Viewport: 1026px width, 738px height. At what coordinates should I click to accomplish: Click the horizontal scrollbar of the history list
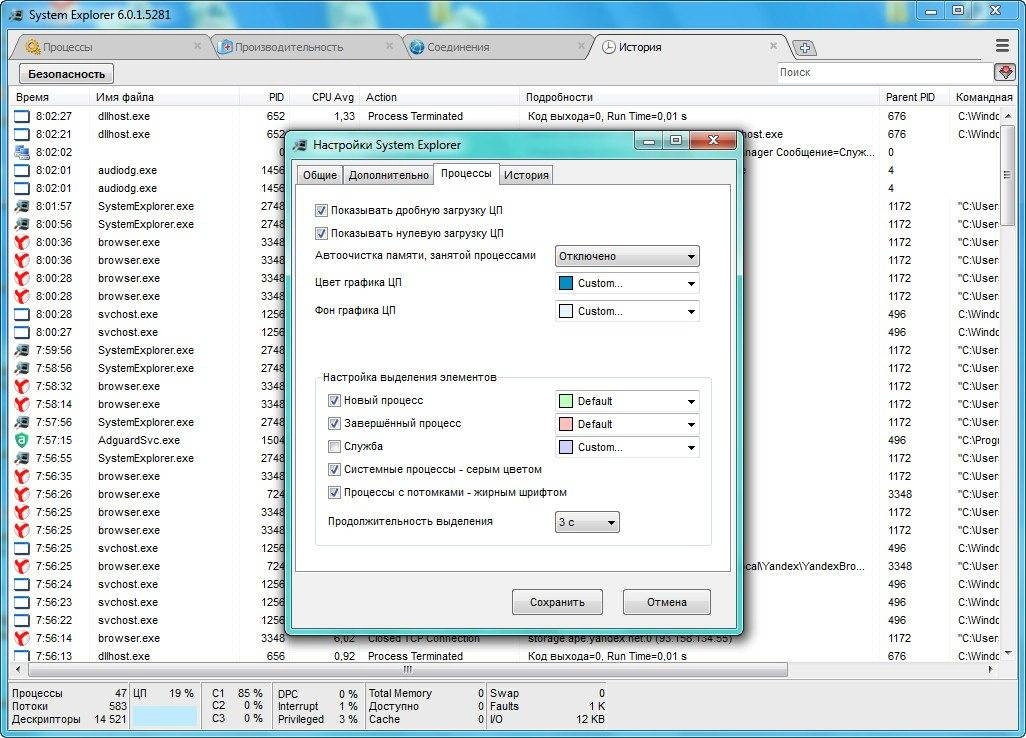407,670
